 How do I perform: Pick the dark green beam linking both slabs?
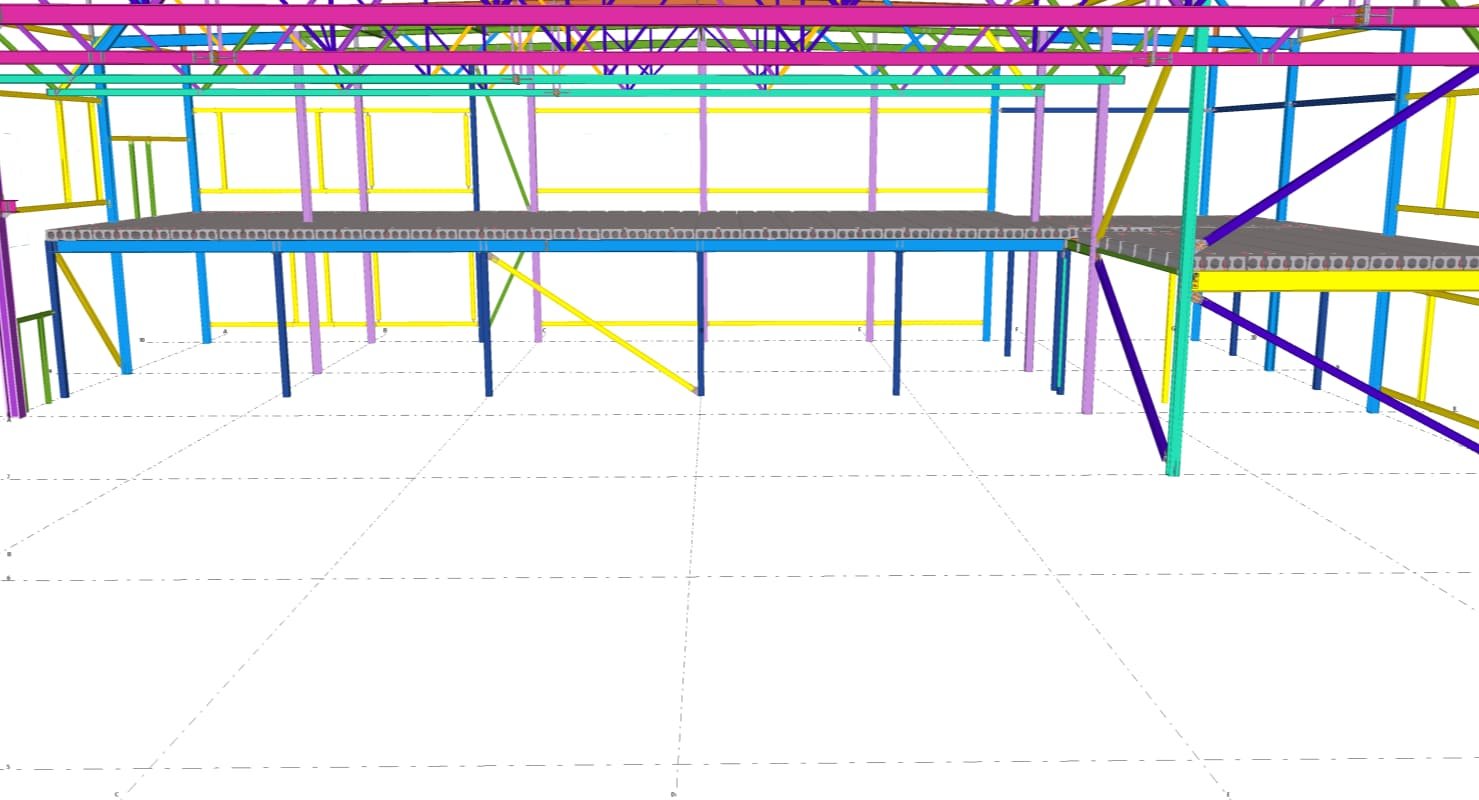click(1128, 255)
